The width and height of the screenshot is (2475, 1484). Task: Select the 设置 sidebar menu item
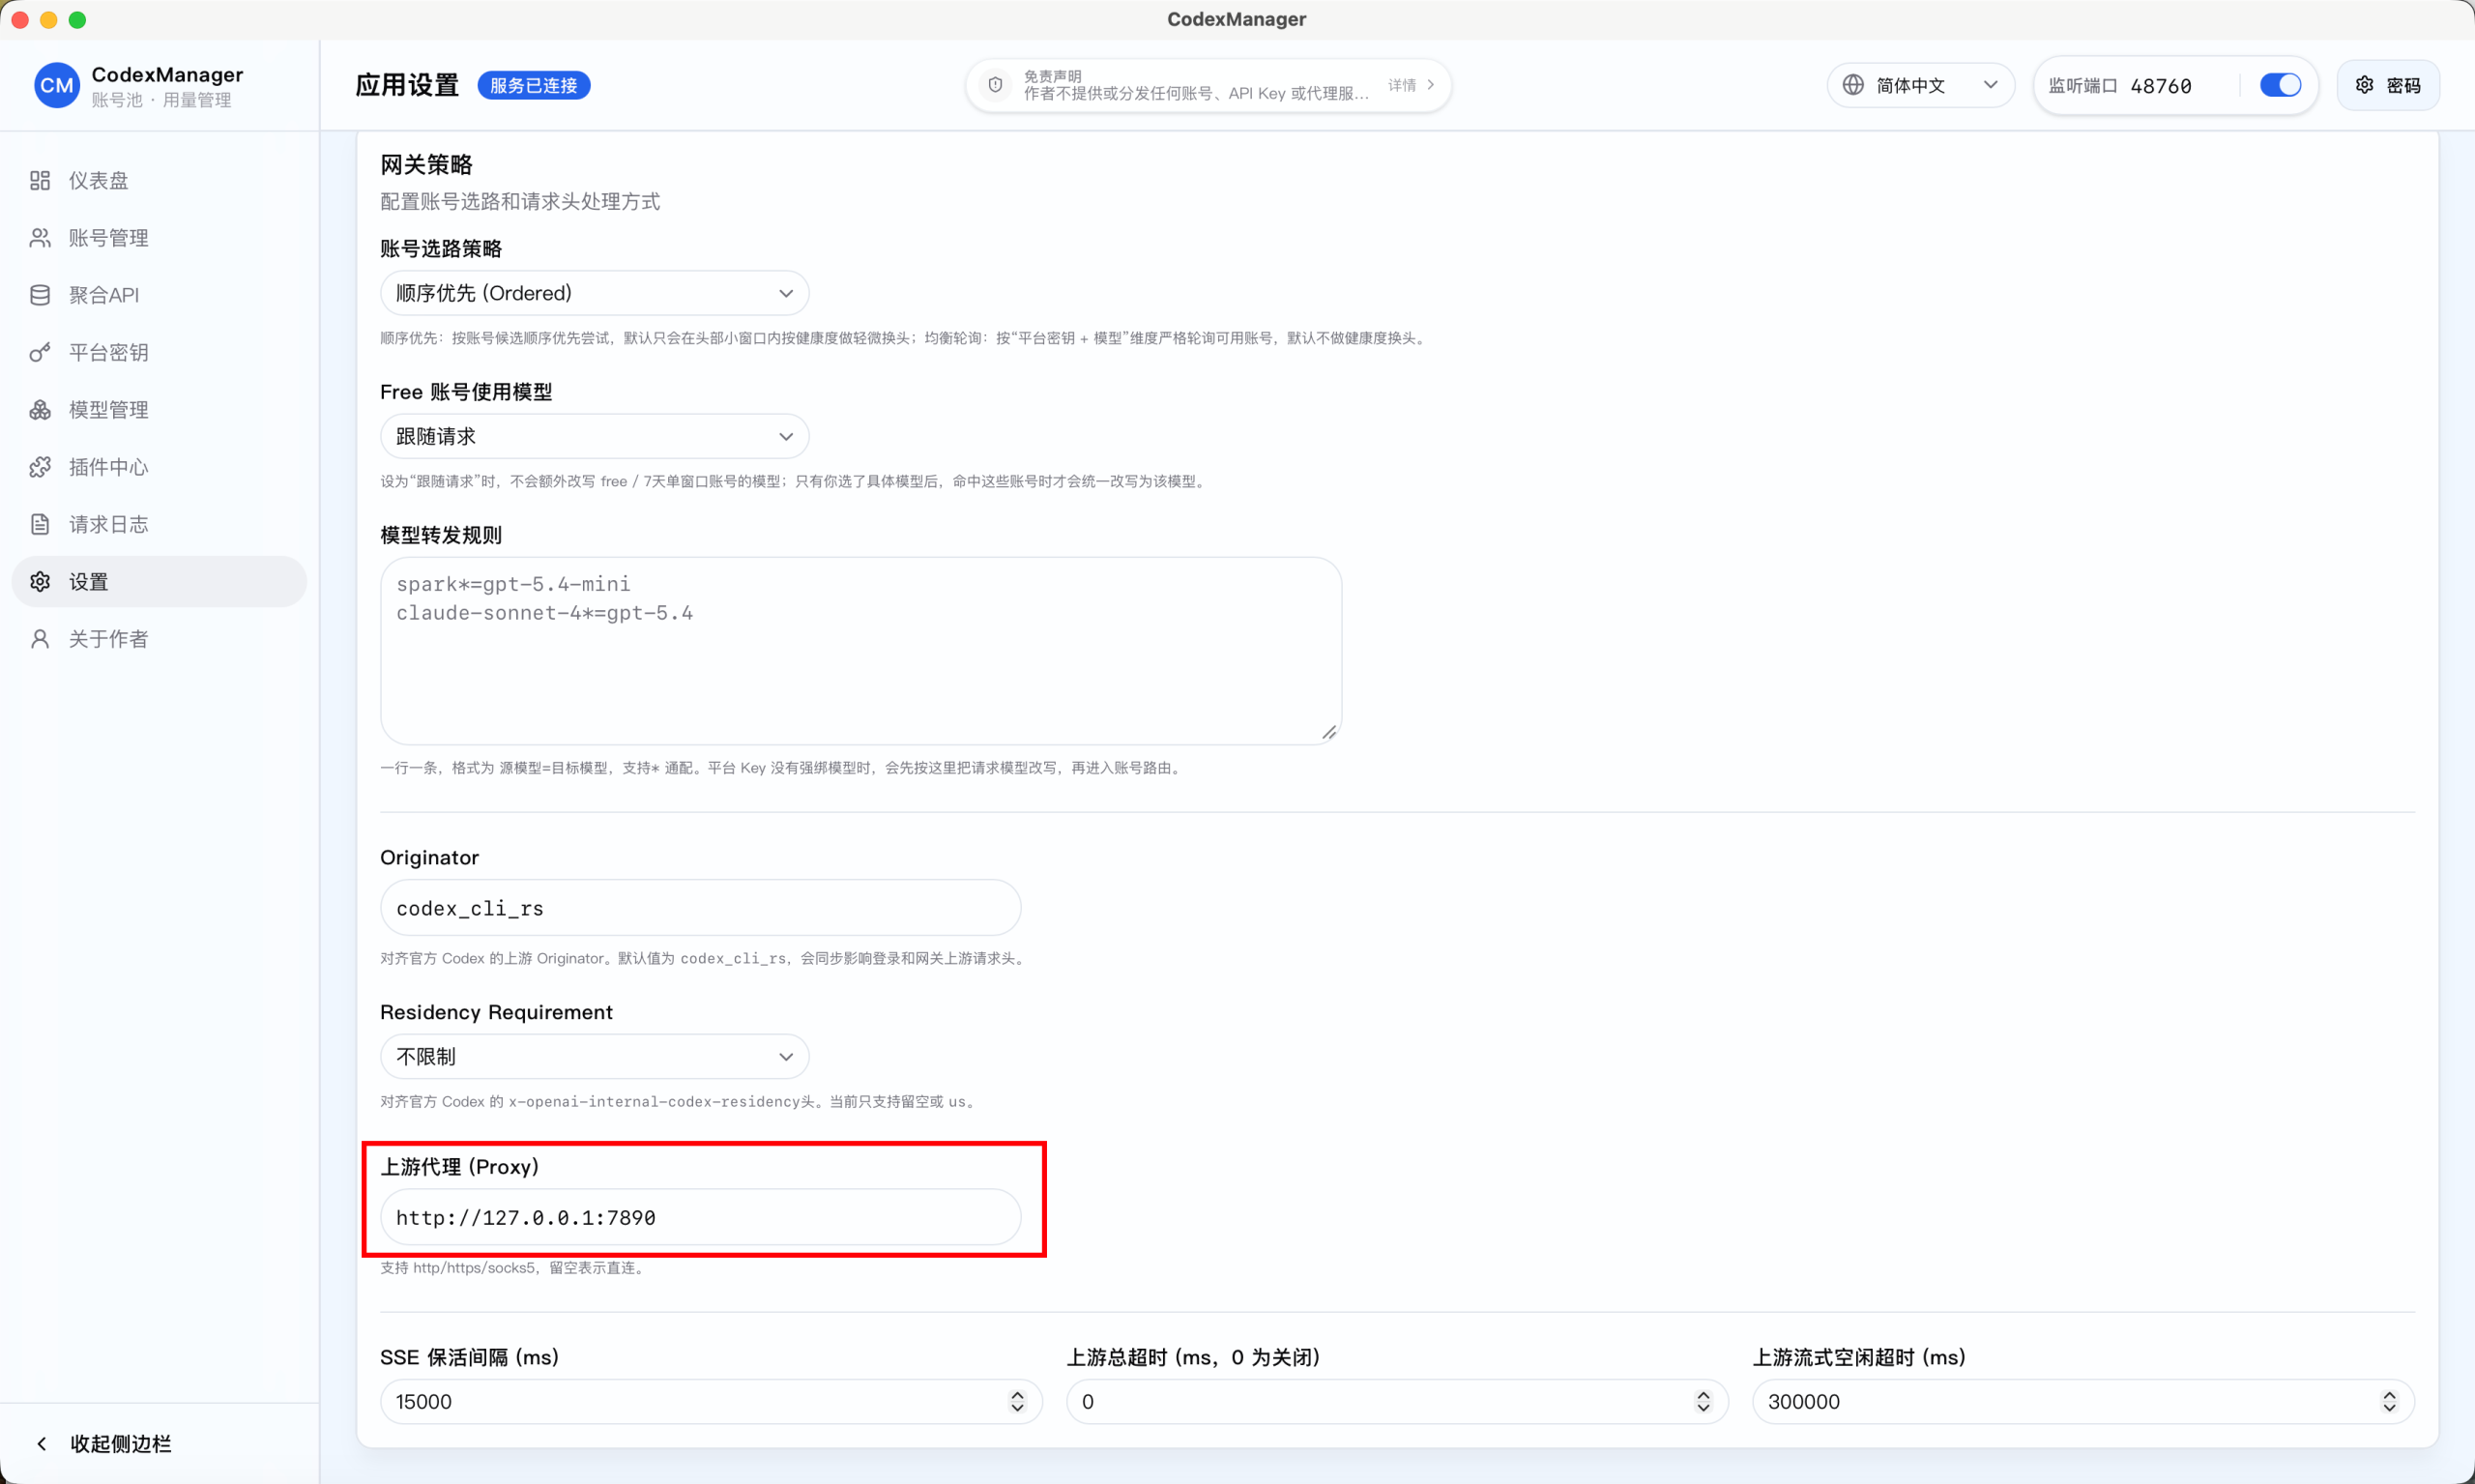point(159,582)
